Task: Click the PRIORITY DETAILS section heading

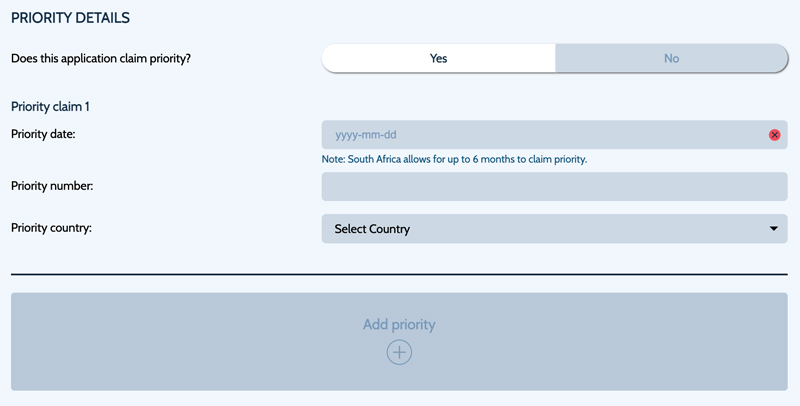Action: tap(70, 18)
